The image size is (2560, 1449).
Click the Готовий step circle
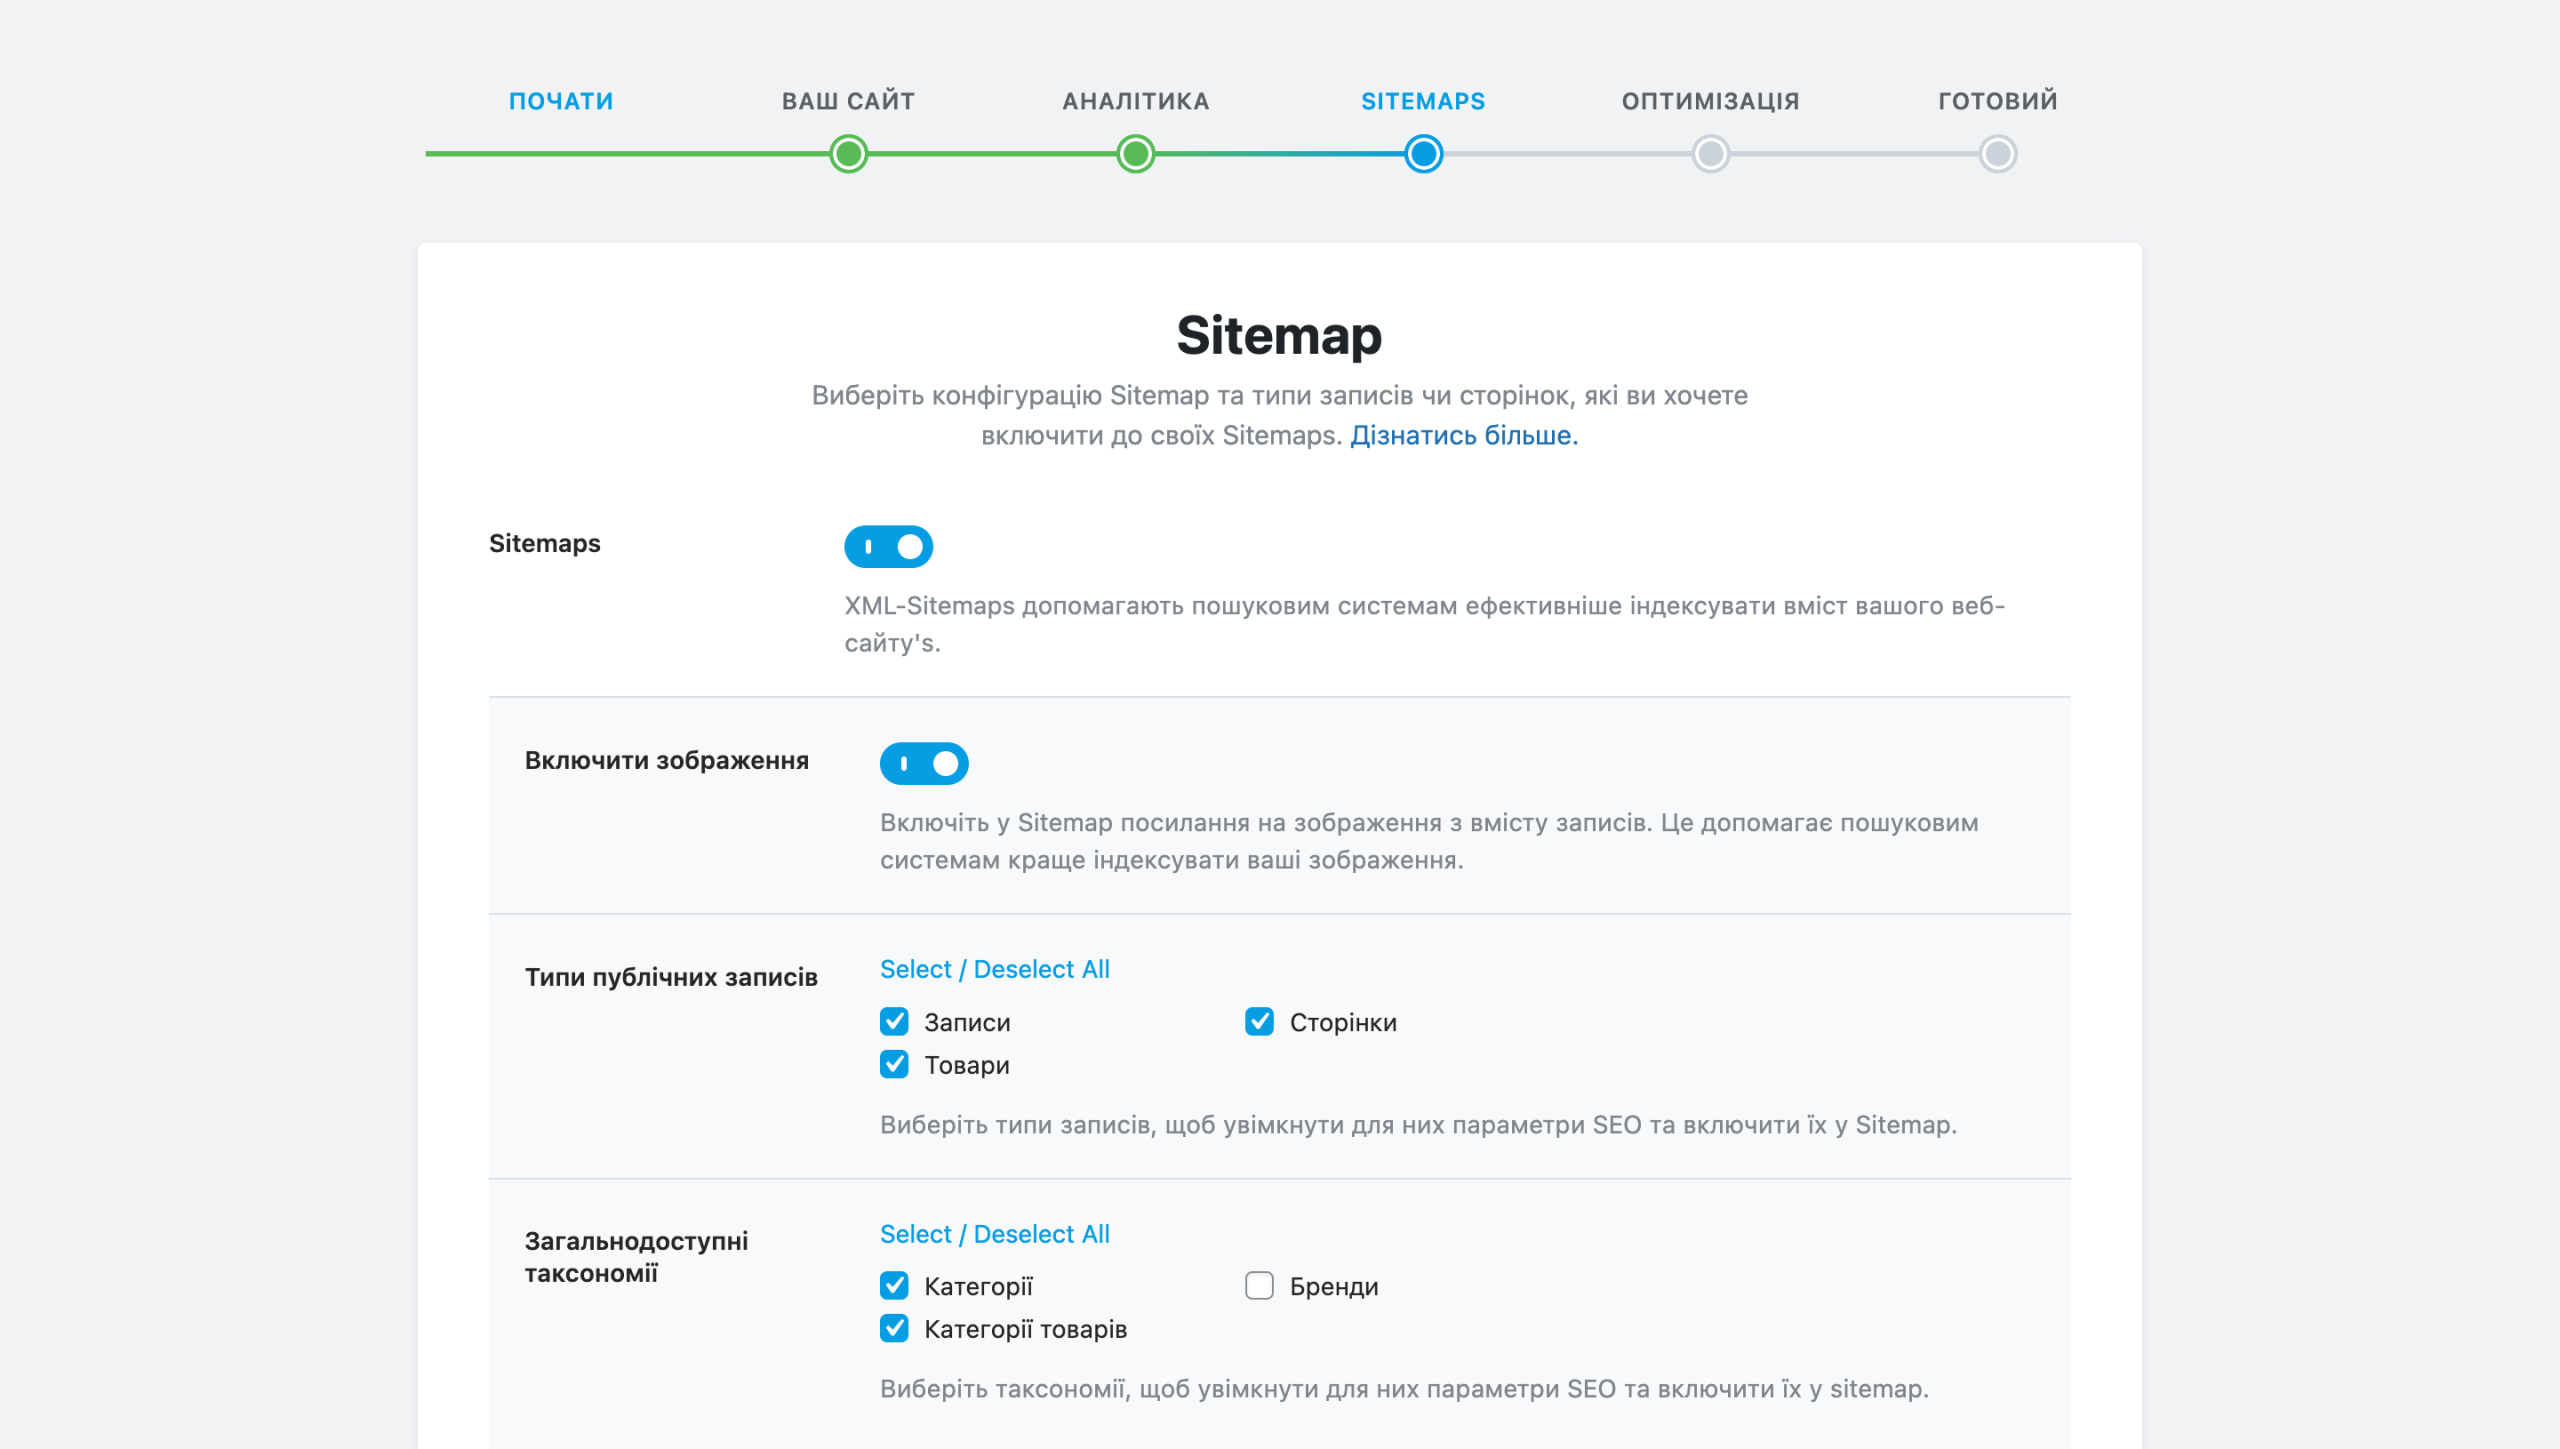1997,154
